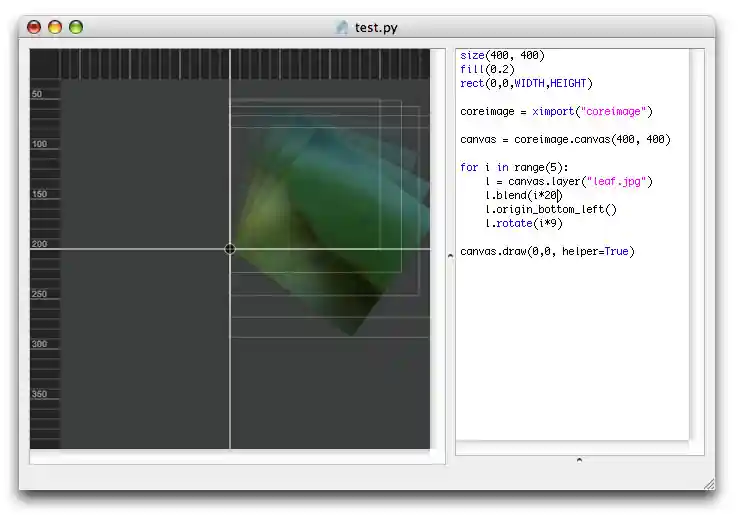Click the 200 mark on the vertical ruler
751x520 pixels.
(40, 244)
